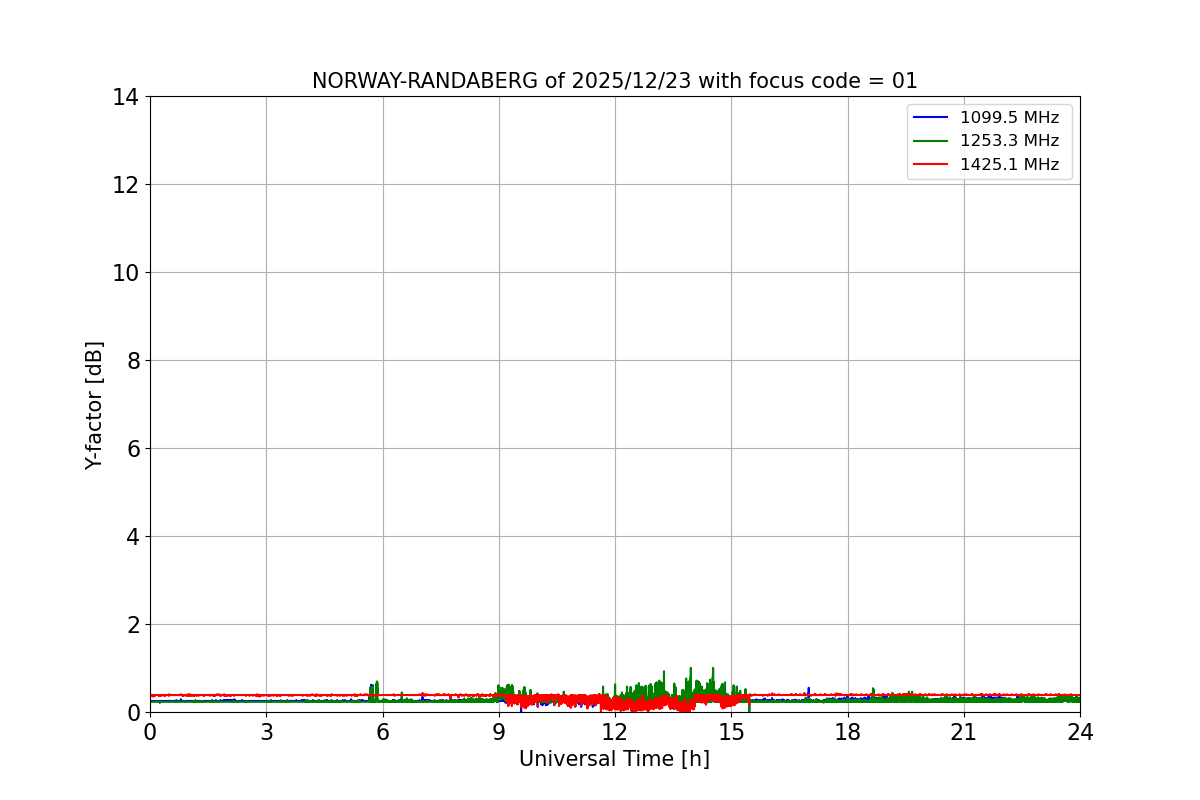Viewport: 1200px width, 800px height.
Task: Click the 1425.1 MHz legend label
Action: click(x=1009, y=165)
